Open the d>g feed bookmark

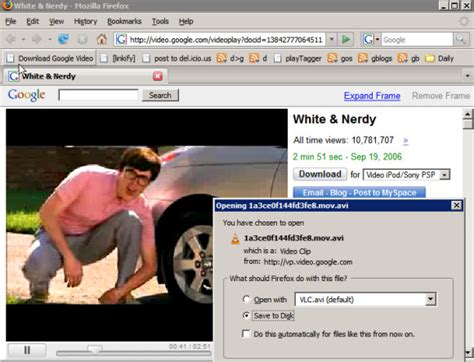(230, 58)
